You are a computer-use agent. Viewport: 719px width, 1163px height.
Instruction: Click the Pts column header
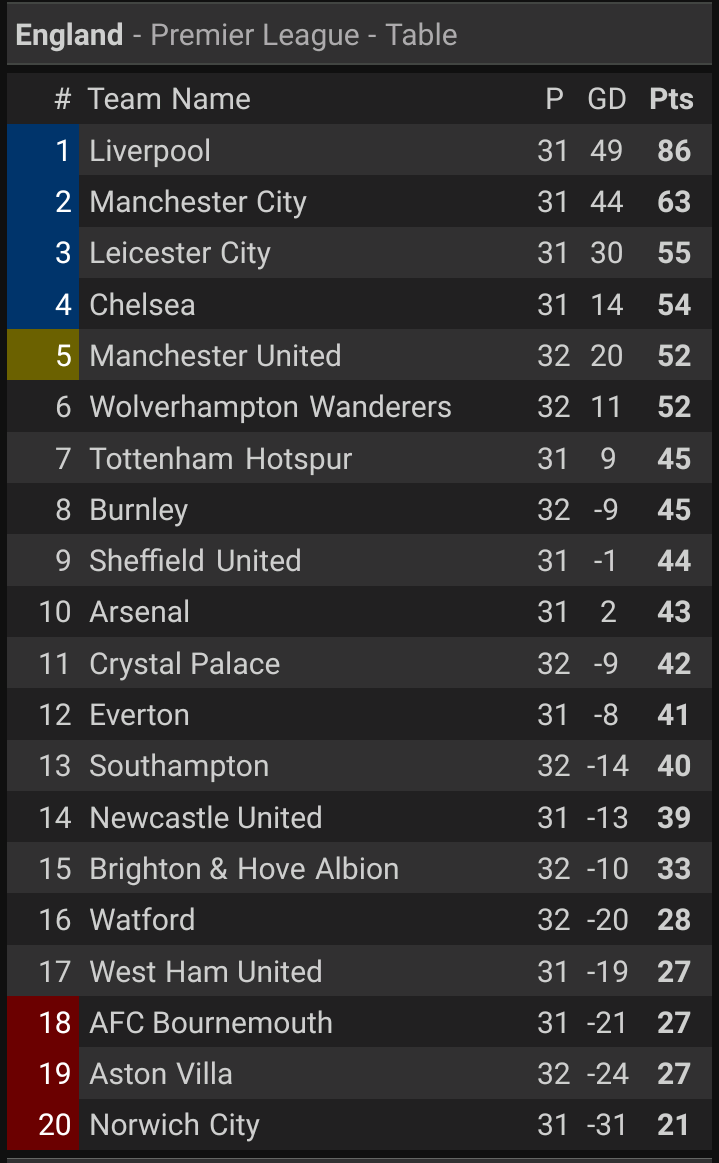pos(671,99)
